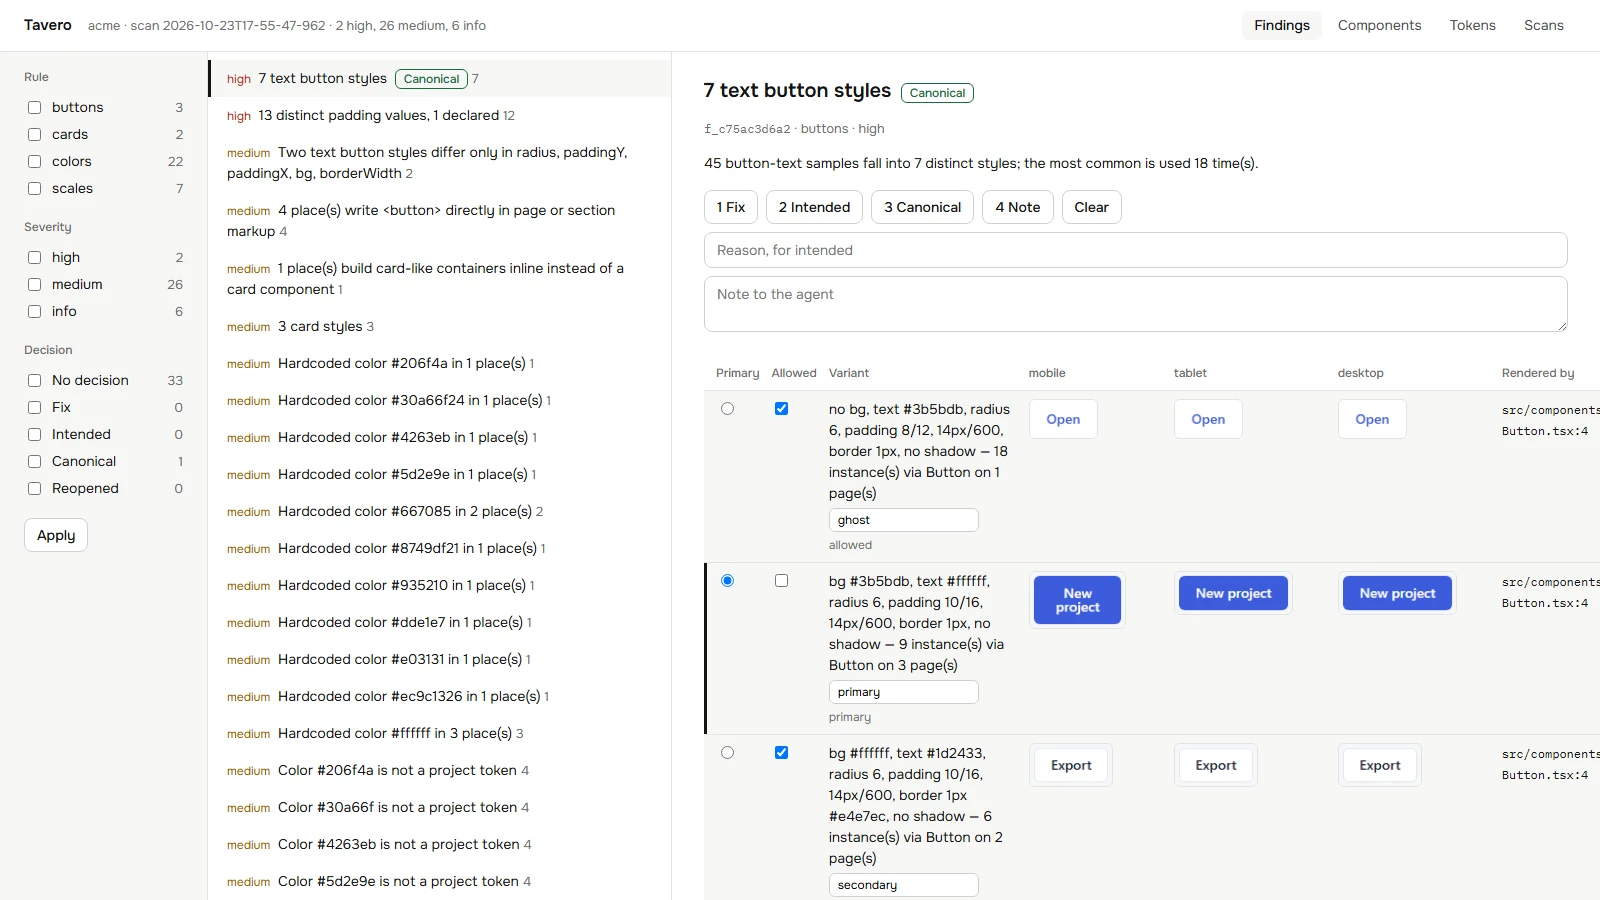Click in the Note to the agent box
The image size is (1600, 900).
pos(1135,304)
